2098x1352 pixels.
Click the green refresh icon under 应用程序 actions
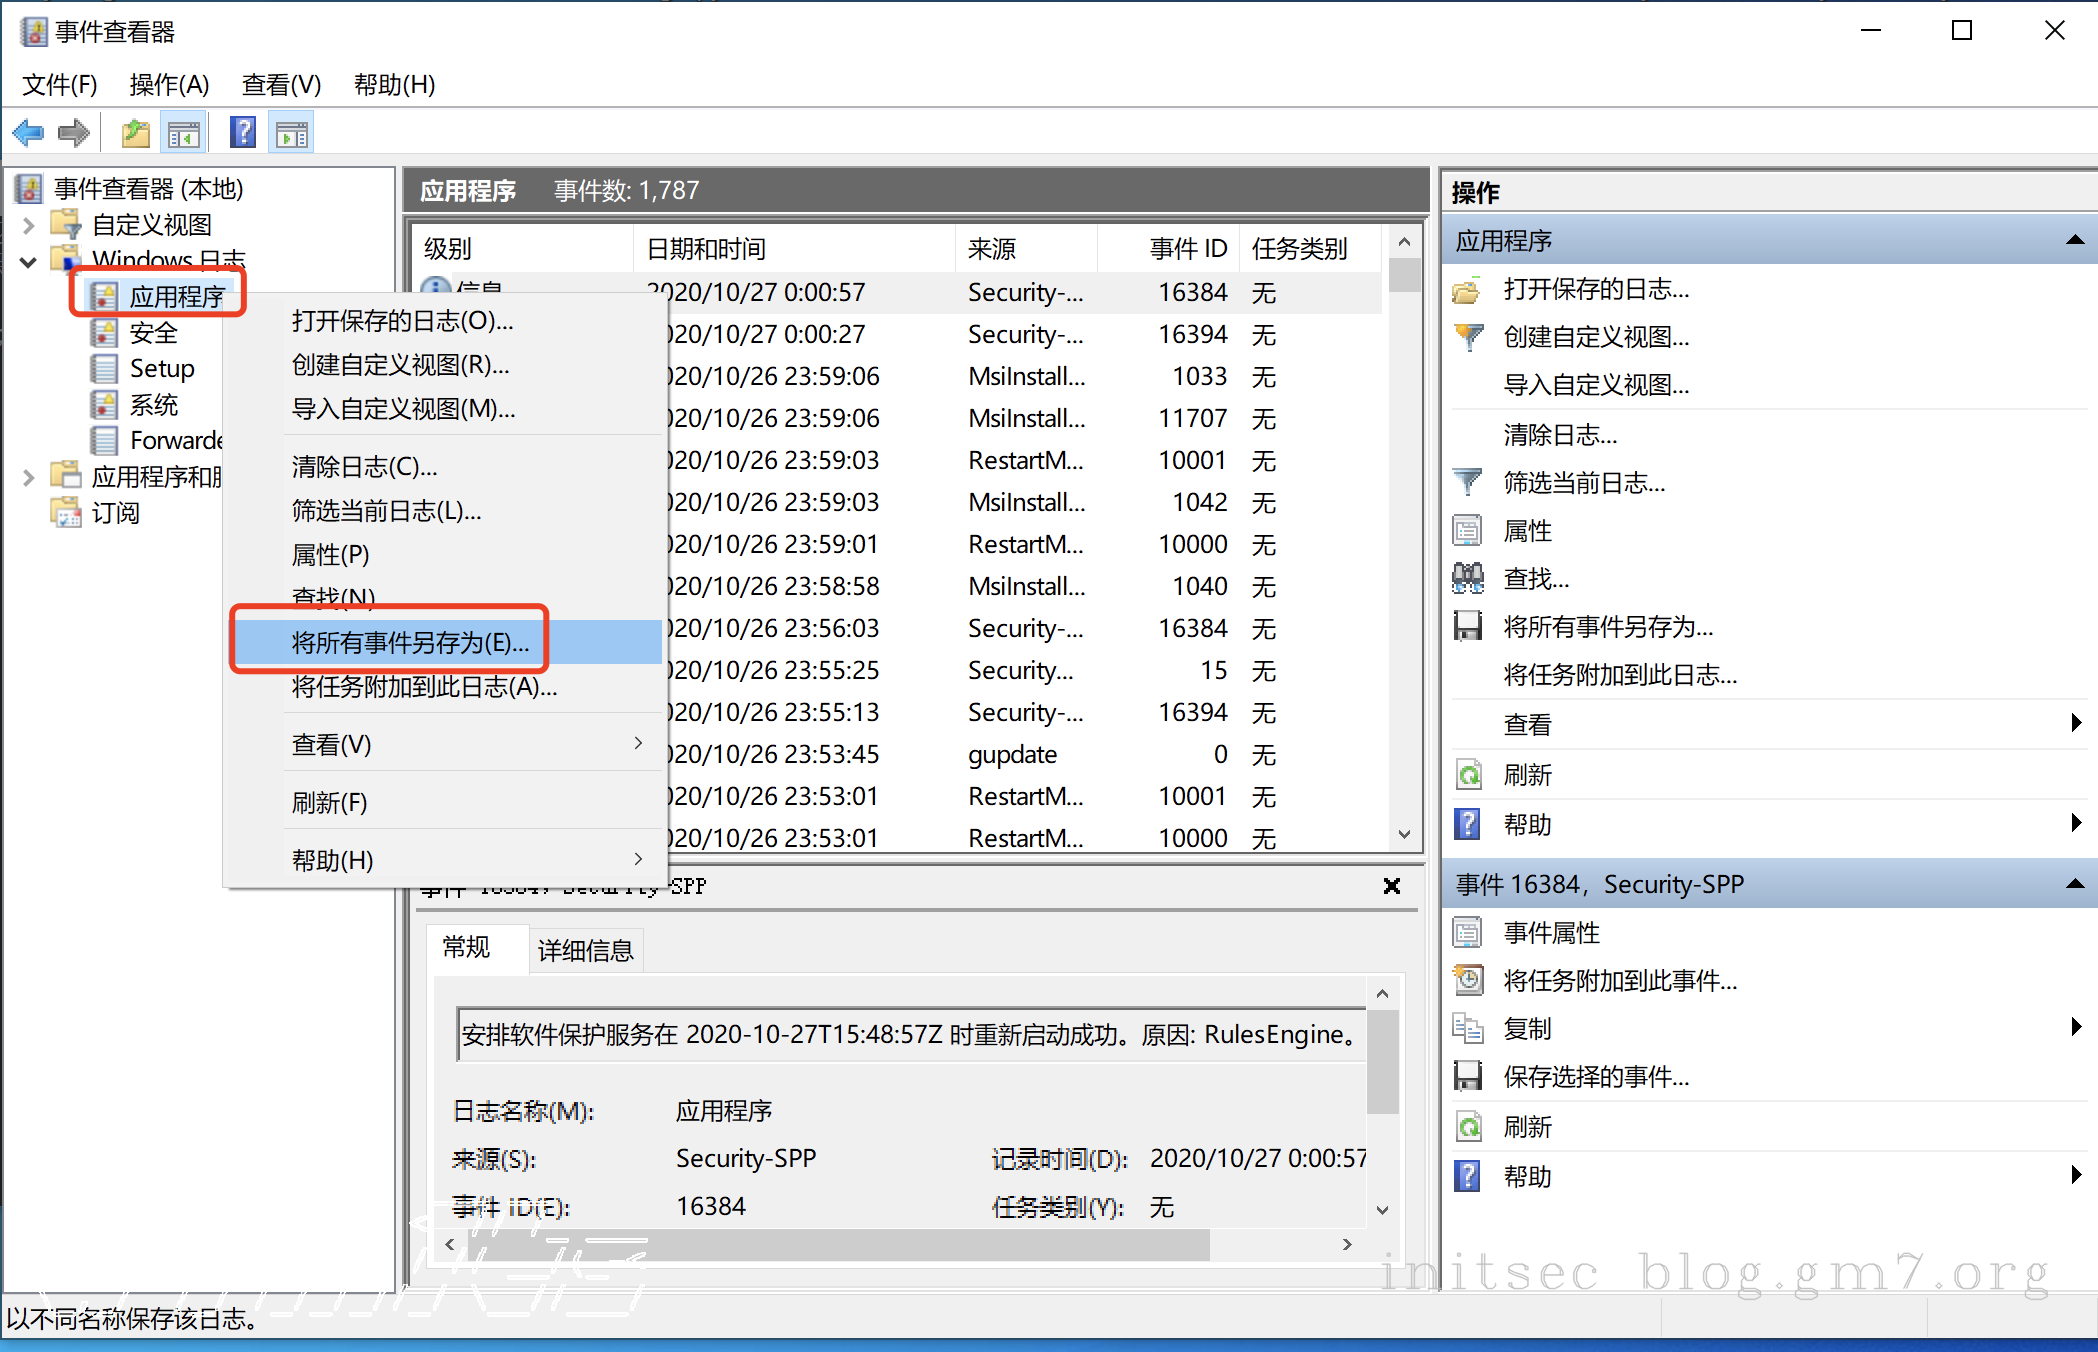point(1467,775)
